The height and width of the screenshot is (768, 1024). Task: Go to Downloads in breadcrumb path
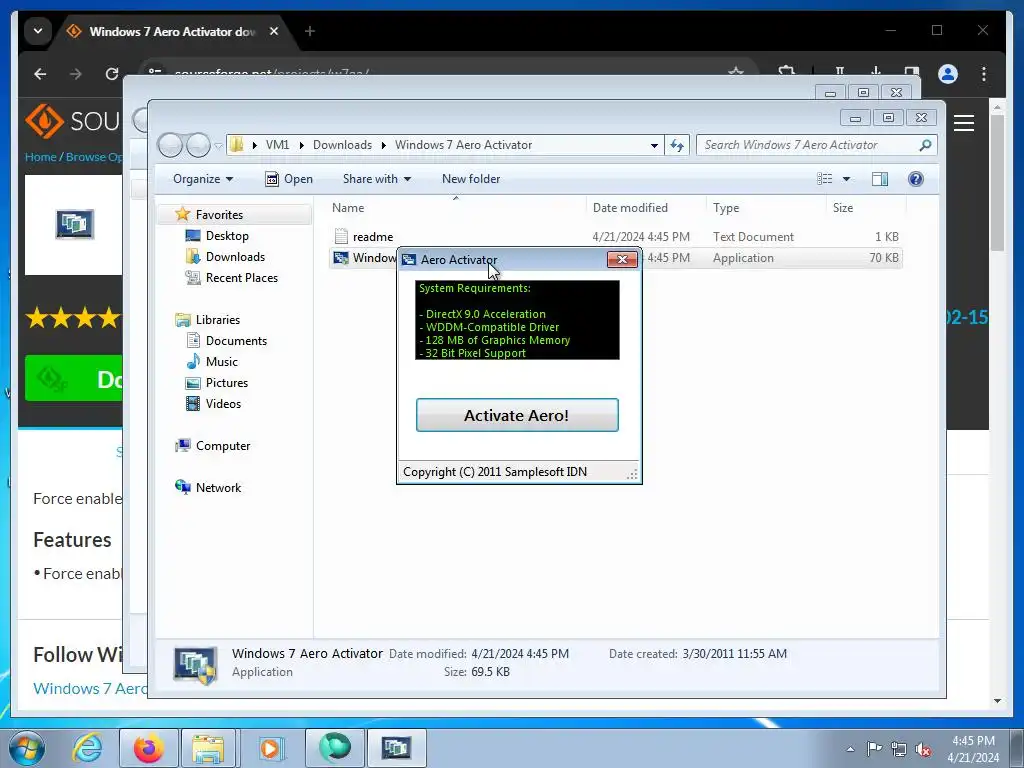(342, 145)
